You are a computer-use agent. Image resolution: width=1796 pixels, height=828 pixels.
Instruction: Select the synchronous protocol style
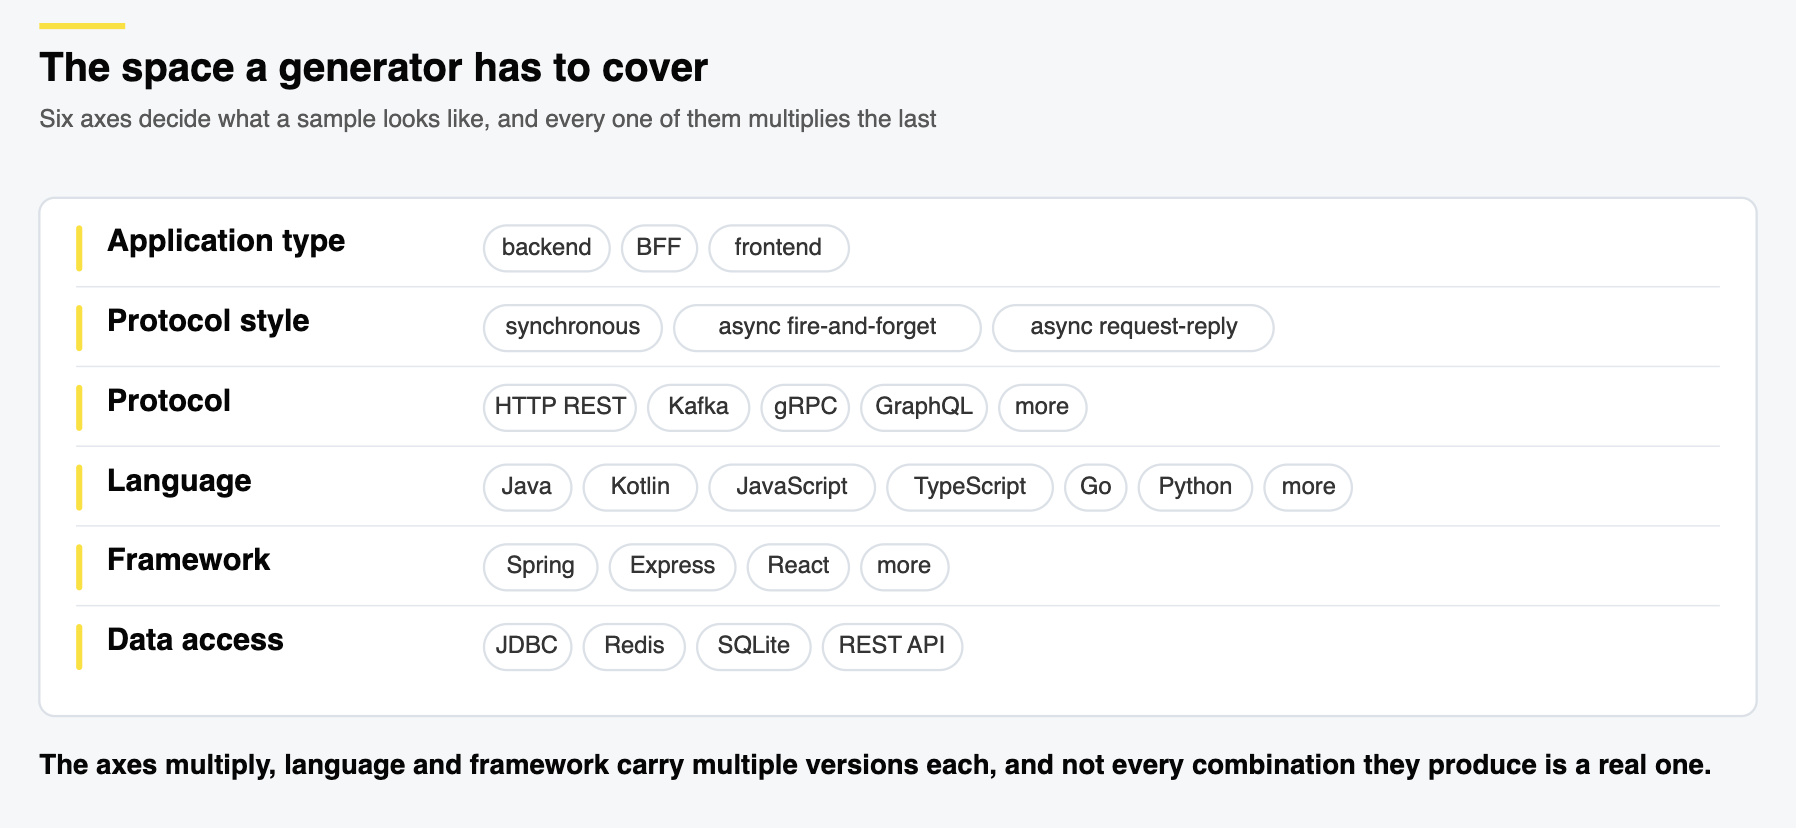pyautogui.click(x=572, y=328)
